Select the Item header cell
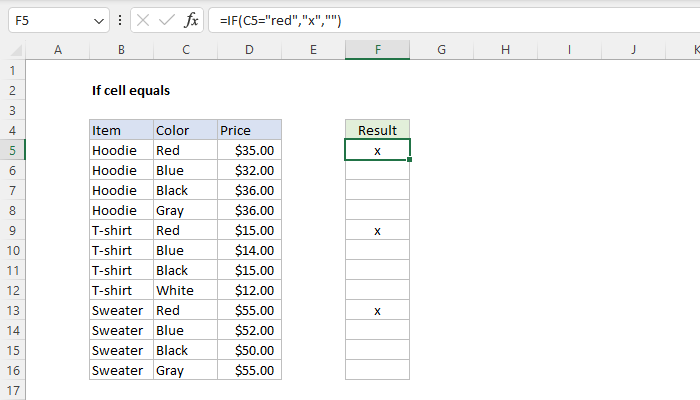 pos(121,130)
